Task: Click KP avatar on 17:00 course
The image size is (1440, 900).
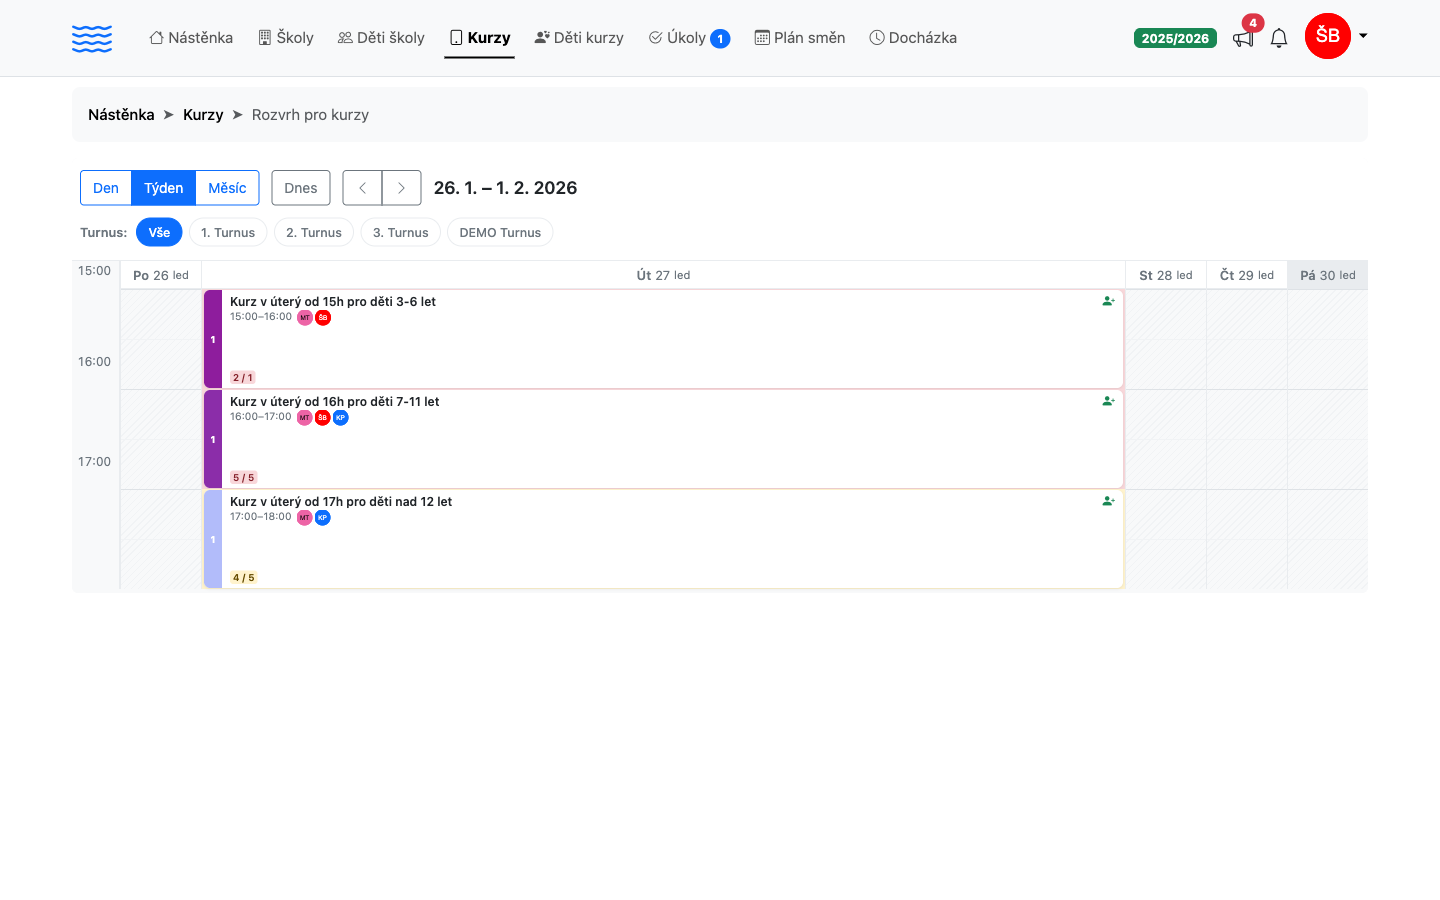Action: click(x=323, y=518)
